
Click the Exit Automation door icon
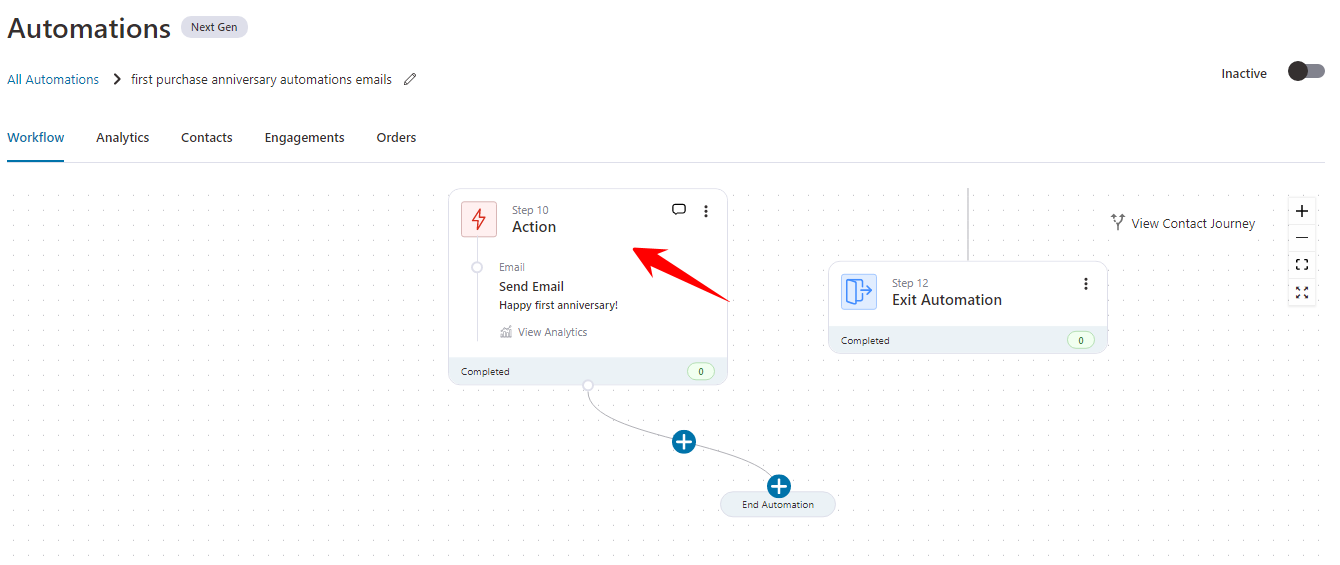point(858,292)
